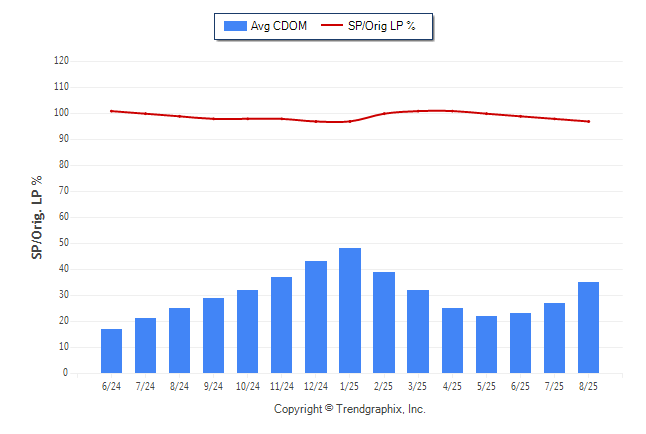Click the x-axis label 1/25
646x434 pixels.
(349, 386)
